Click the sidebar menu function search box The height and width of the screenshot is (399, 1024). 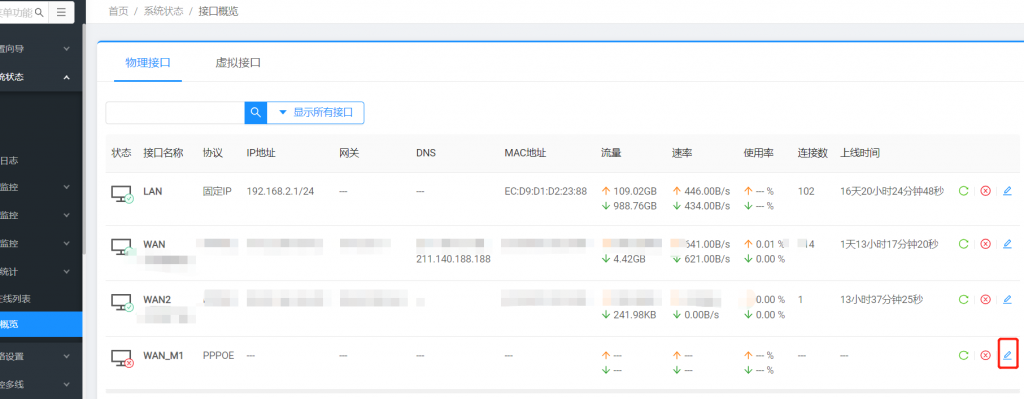click(16, 12)
